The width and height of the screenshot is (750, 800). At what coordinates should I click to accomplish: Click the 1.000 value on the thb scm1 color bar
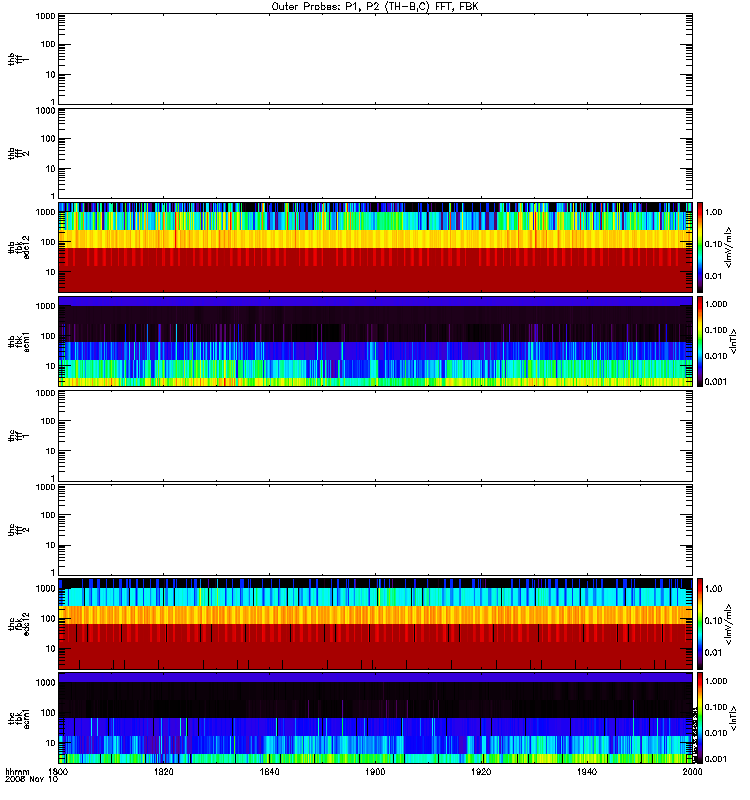pyautogui.click(x=716, y=304)
